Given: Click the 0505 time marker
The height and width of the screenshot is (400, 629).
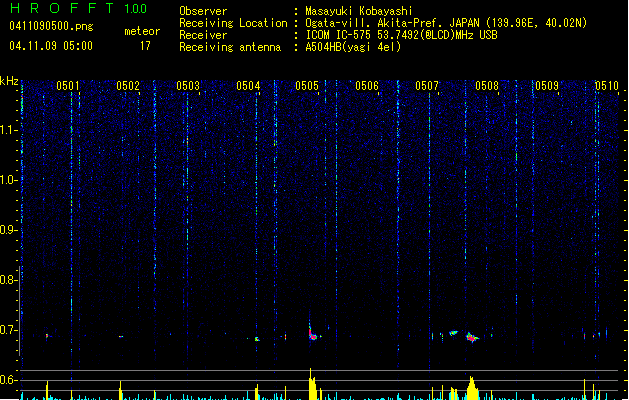Looking at the screenshot, I should tap(307, 86).
